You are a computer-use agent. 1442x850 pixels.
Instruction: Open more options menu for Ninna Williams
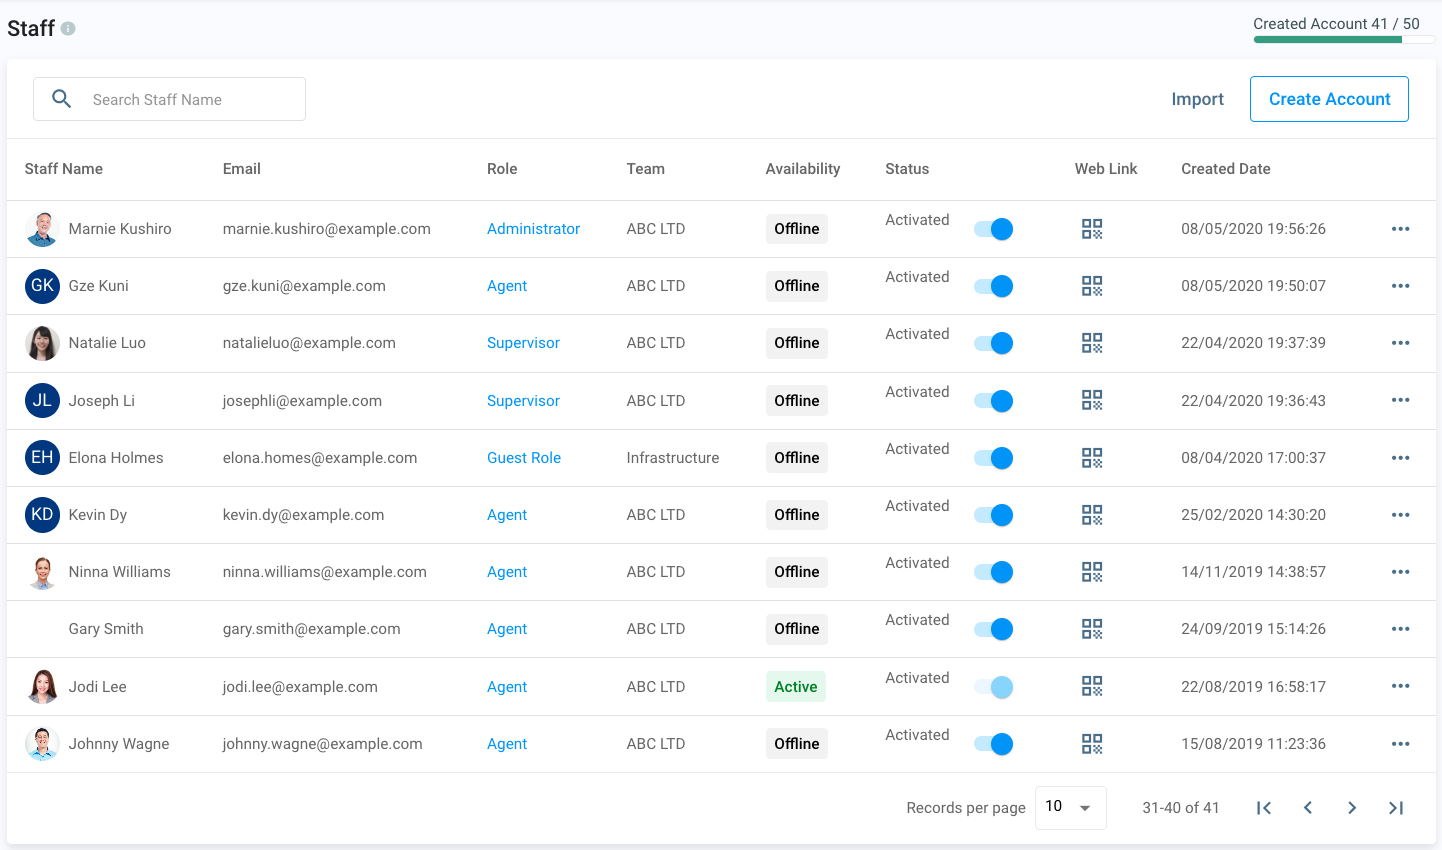tap(1400, 572)
